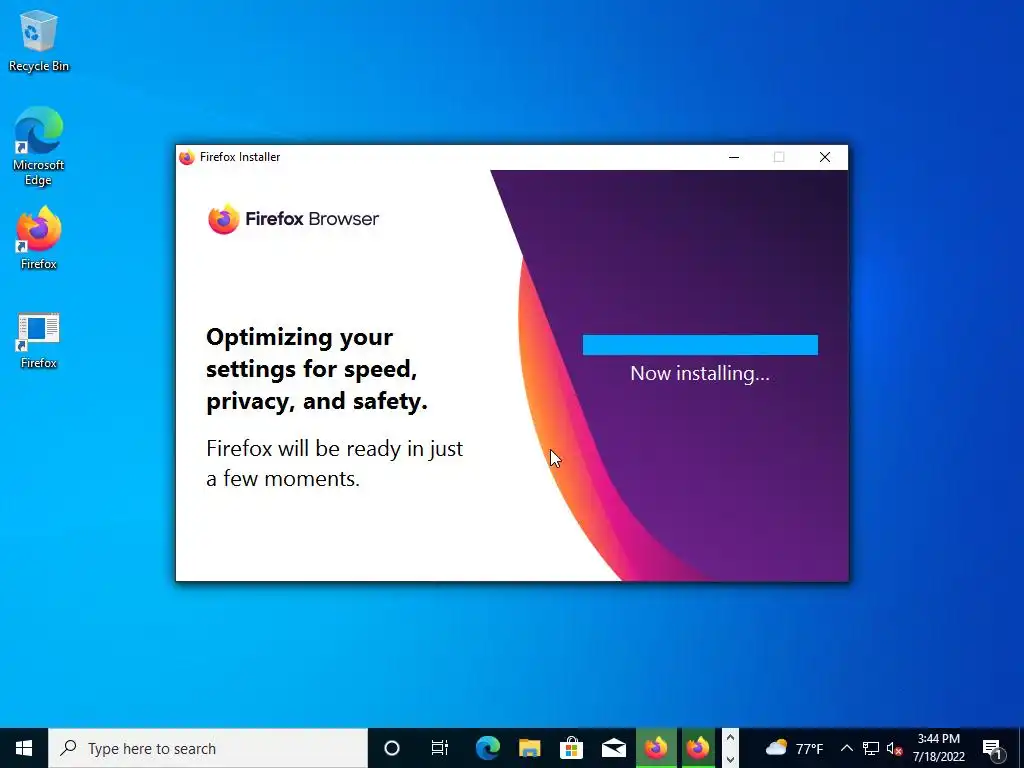Minimize the Firefox Installer window

click(734, 157)
